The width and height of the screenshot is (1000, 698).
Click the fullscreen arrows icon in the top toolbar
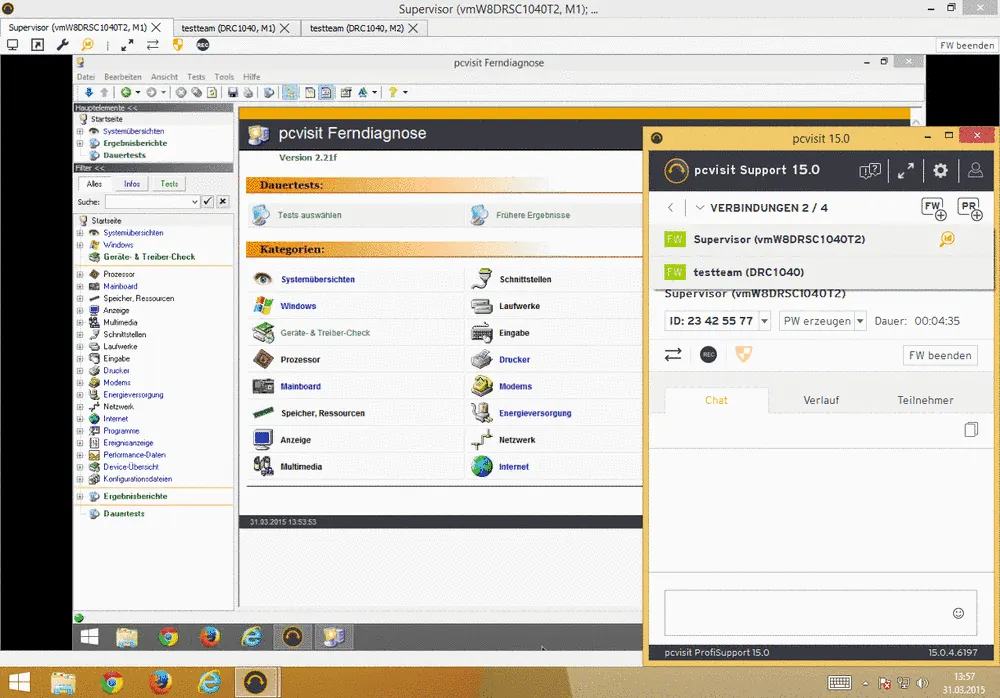[127, 45]
